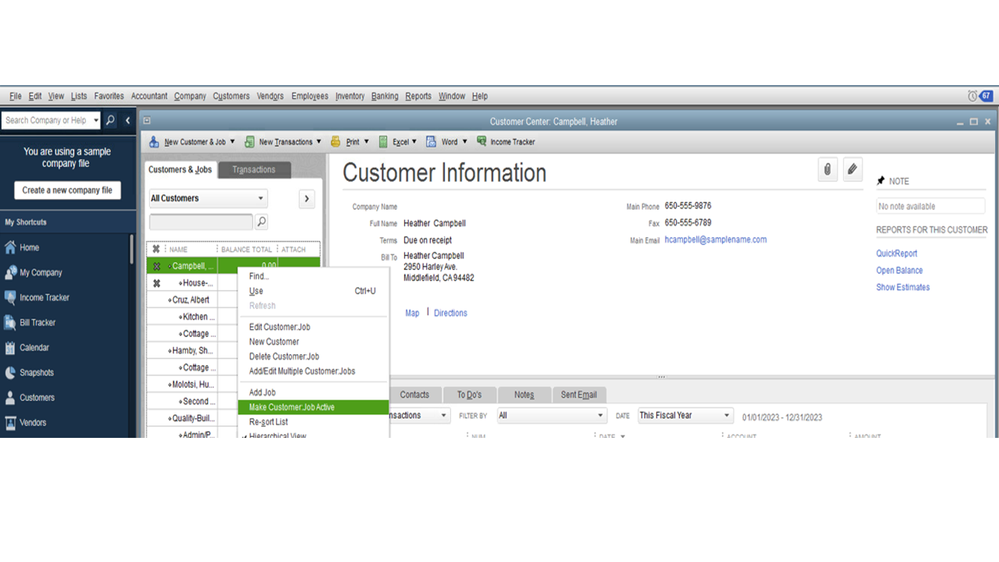Click the search magnifier beside Search Company or Help
Image resolution: width=999 pixels, height=562 pixels.
(110, 120)
